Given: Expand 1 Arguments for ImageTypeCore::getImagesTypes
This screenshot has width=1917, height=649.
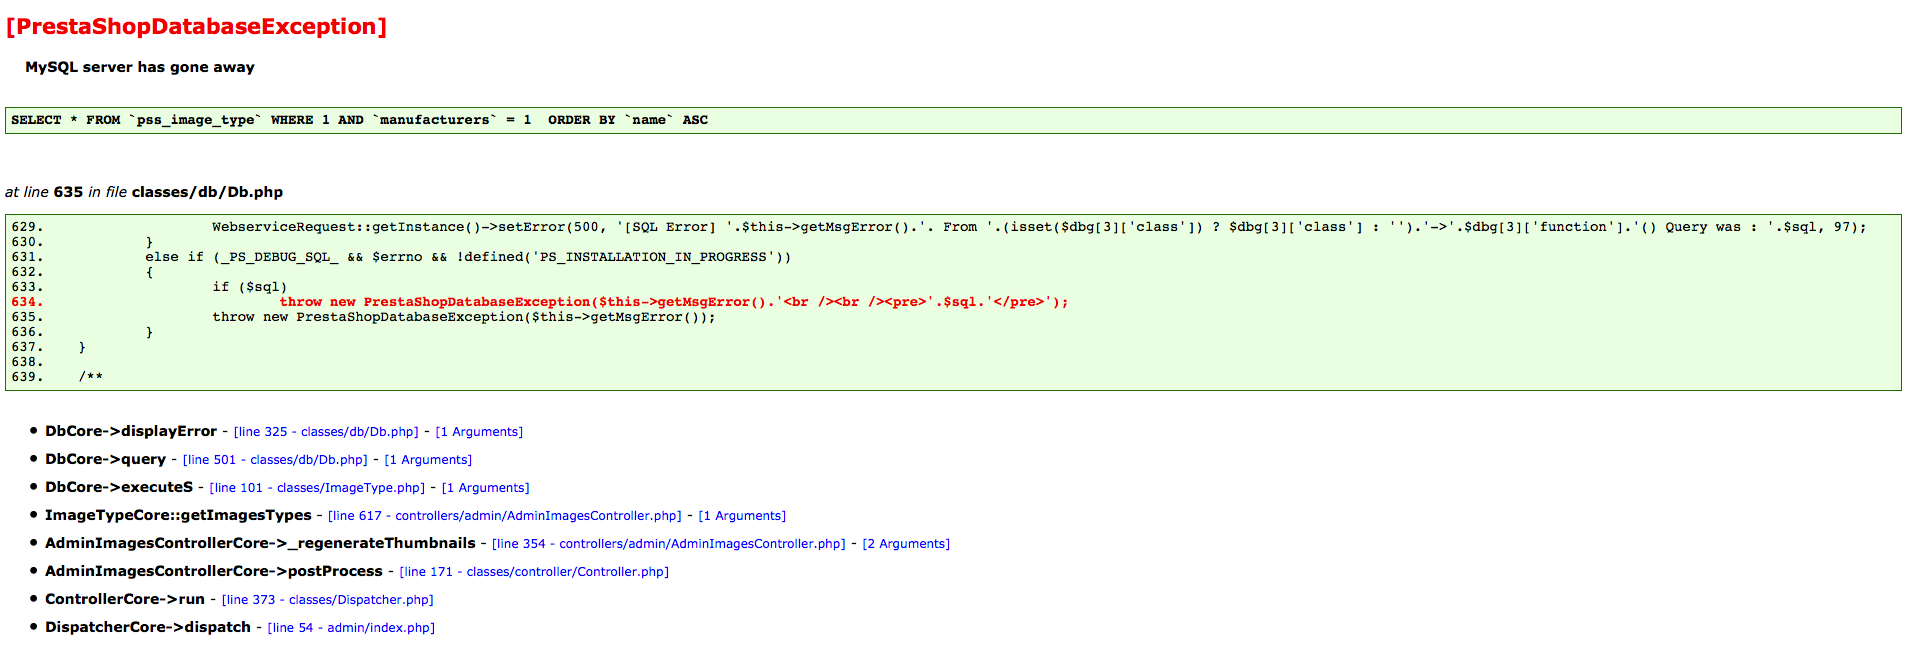Looking at the screenshot, I should tap(742, 516).
